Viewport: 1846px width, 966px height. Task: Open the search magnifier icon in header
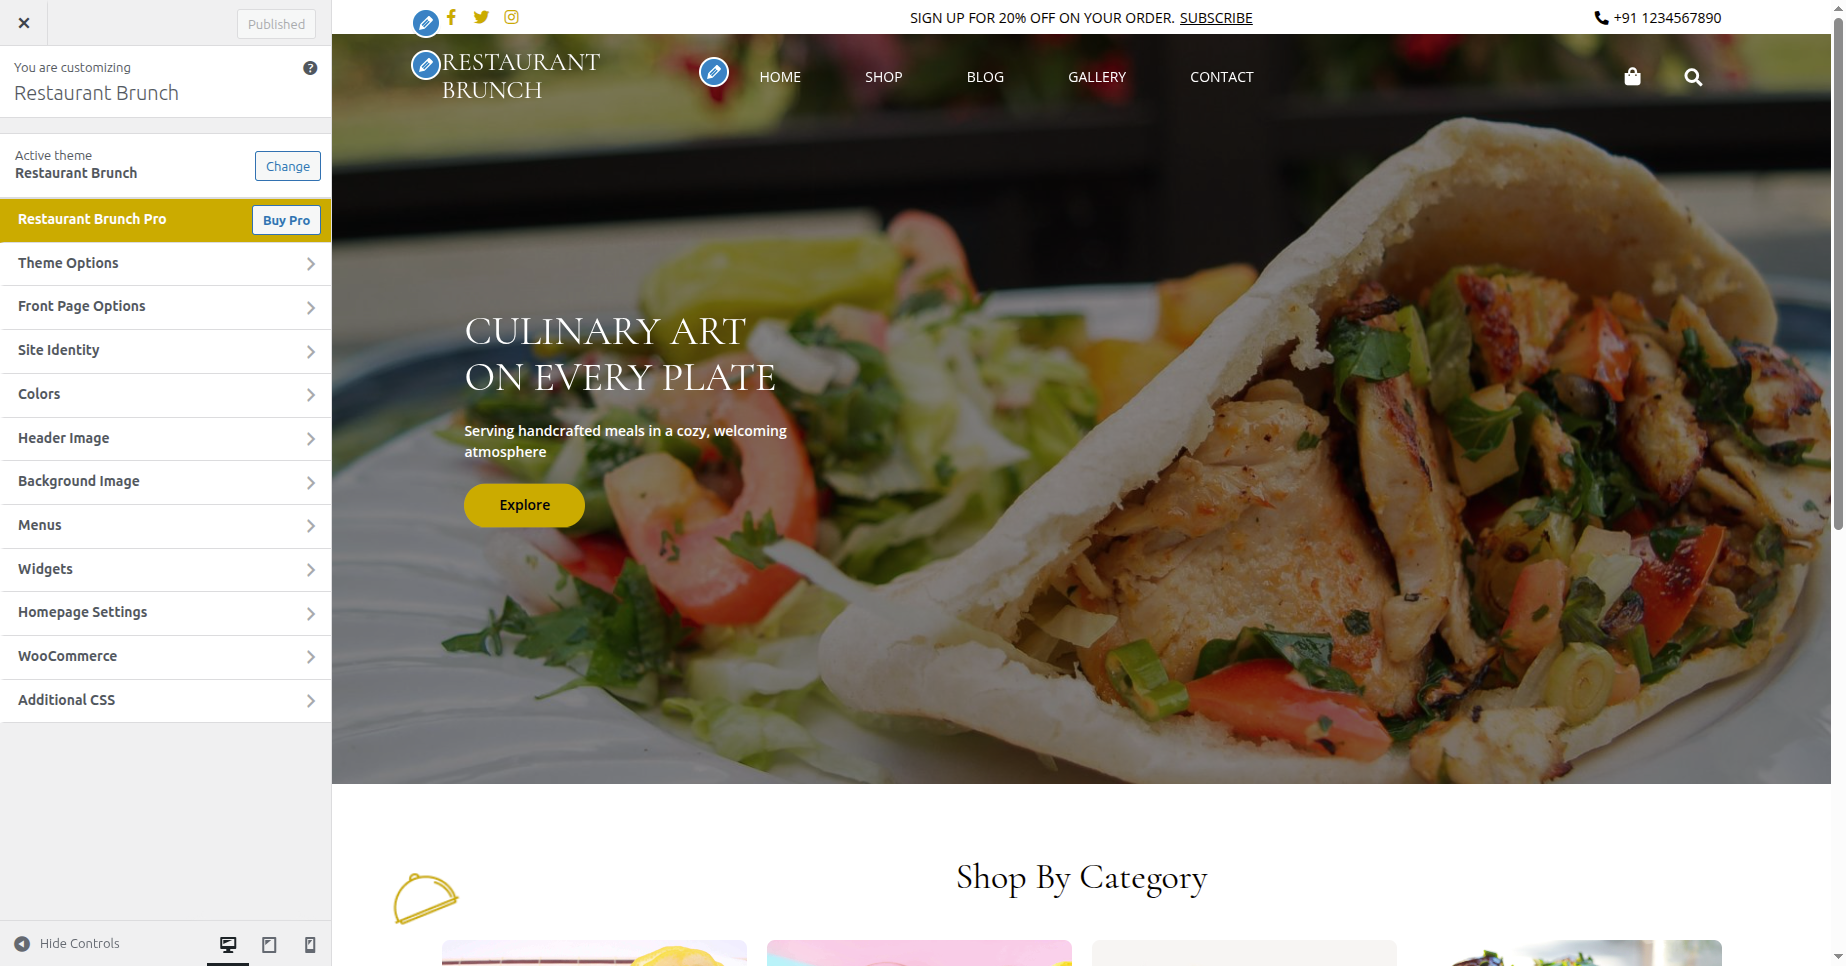(x=1693, y=77)
